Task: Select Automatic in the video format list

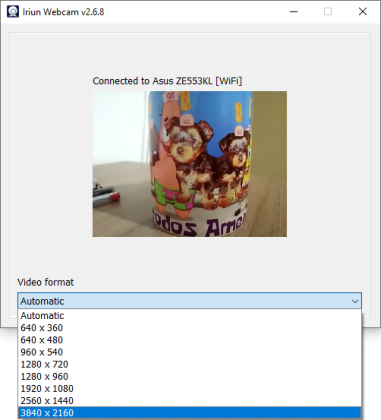Action: coord(189,316)
